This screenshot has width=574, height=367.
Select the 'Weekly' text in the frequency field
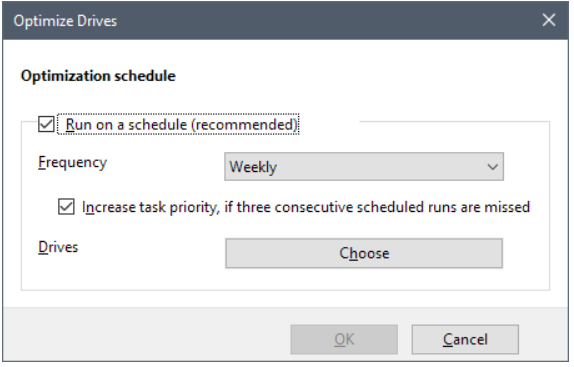click(x=253, y=167)
